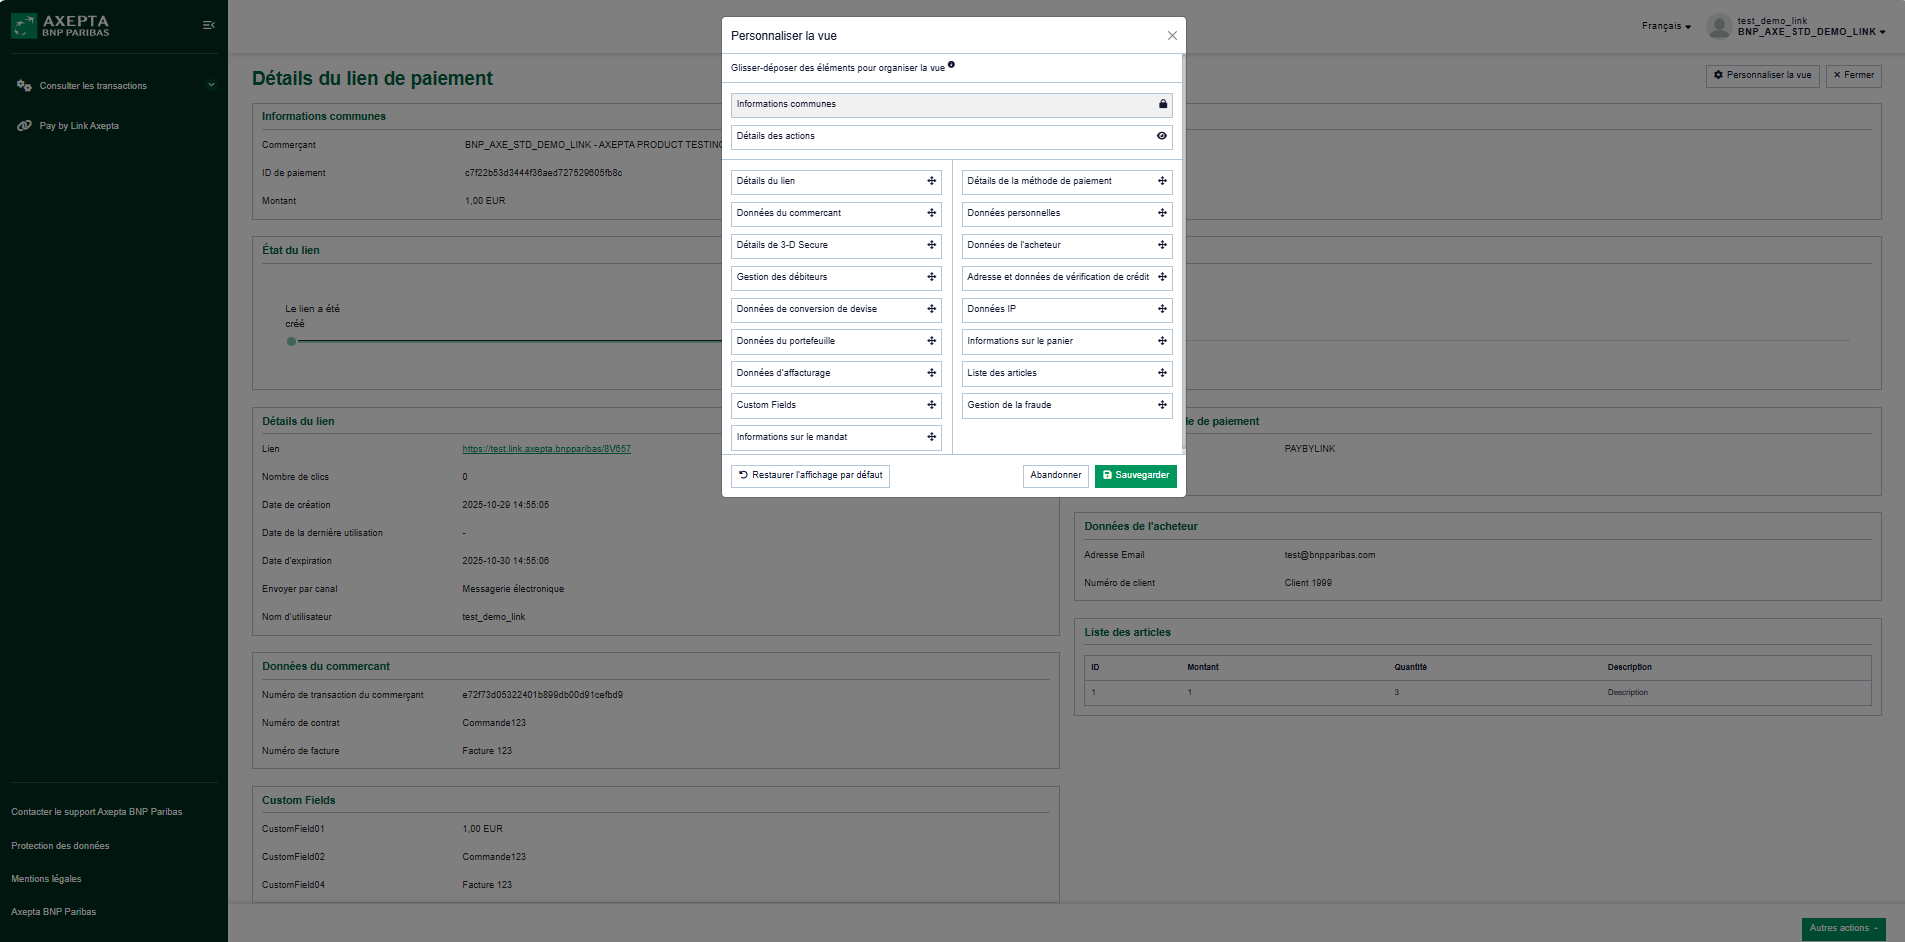The height and width of the screenshot is (942, 1905).
Task: Click move handle for Liste des articles
Action: point(1162,373)
